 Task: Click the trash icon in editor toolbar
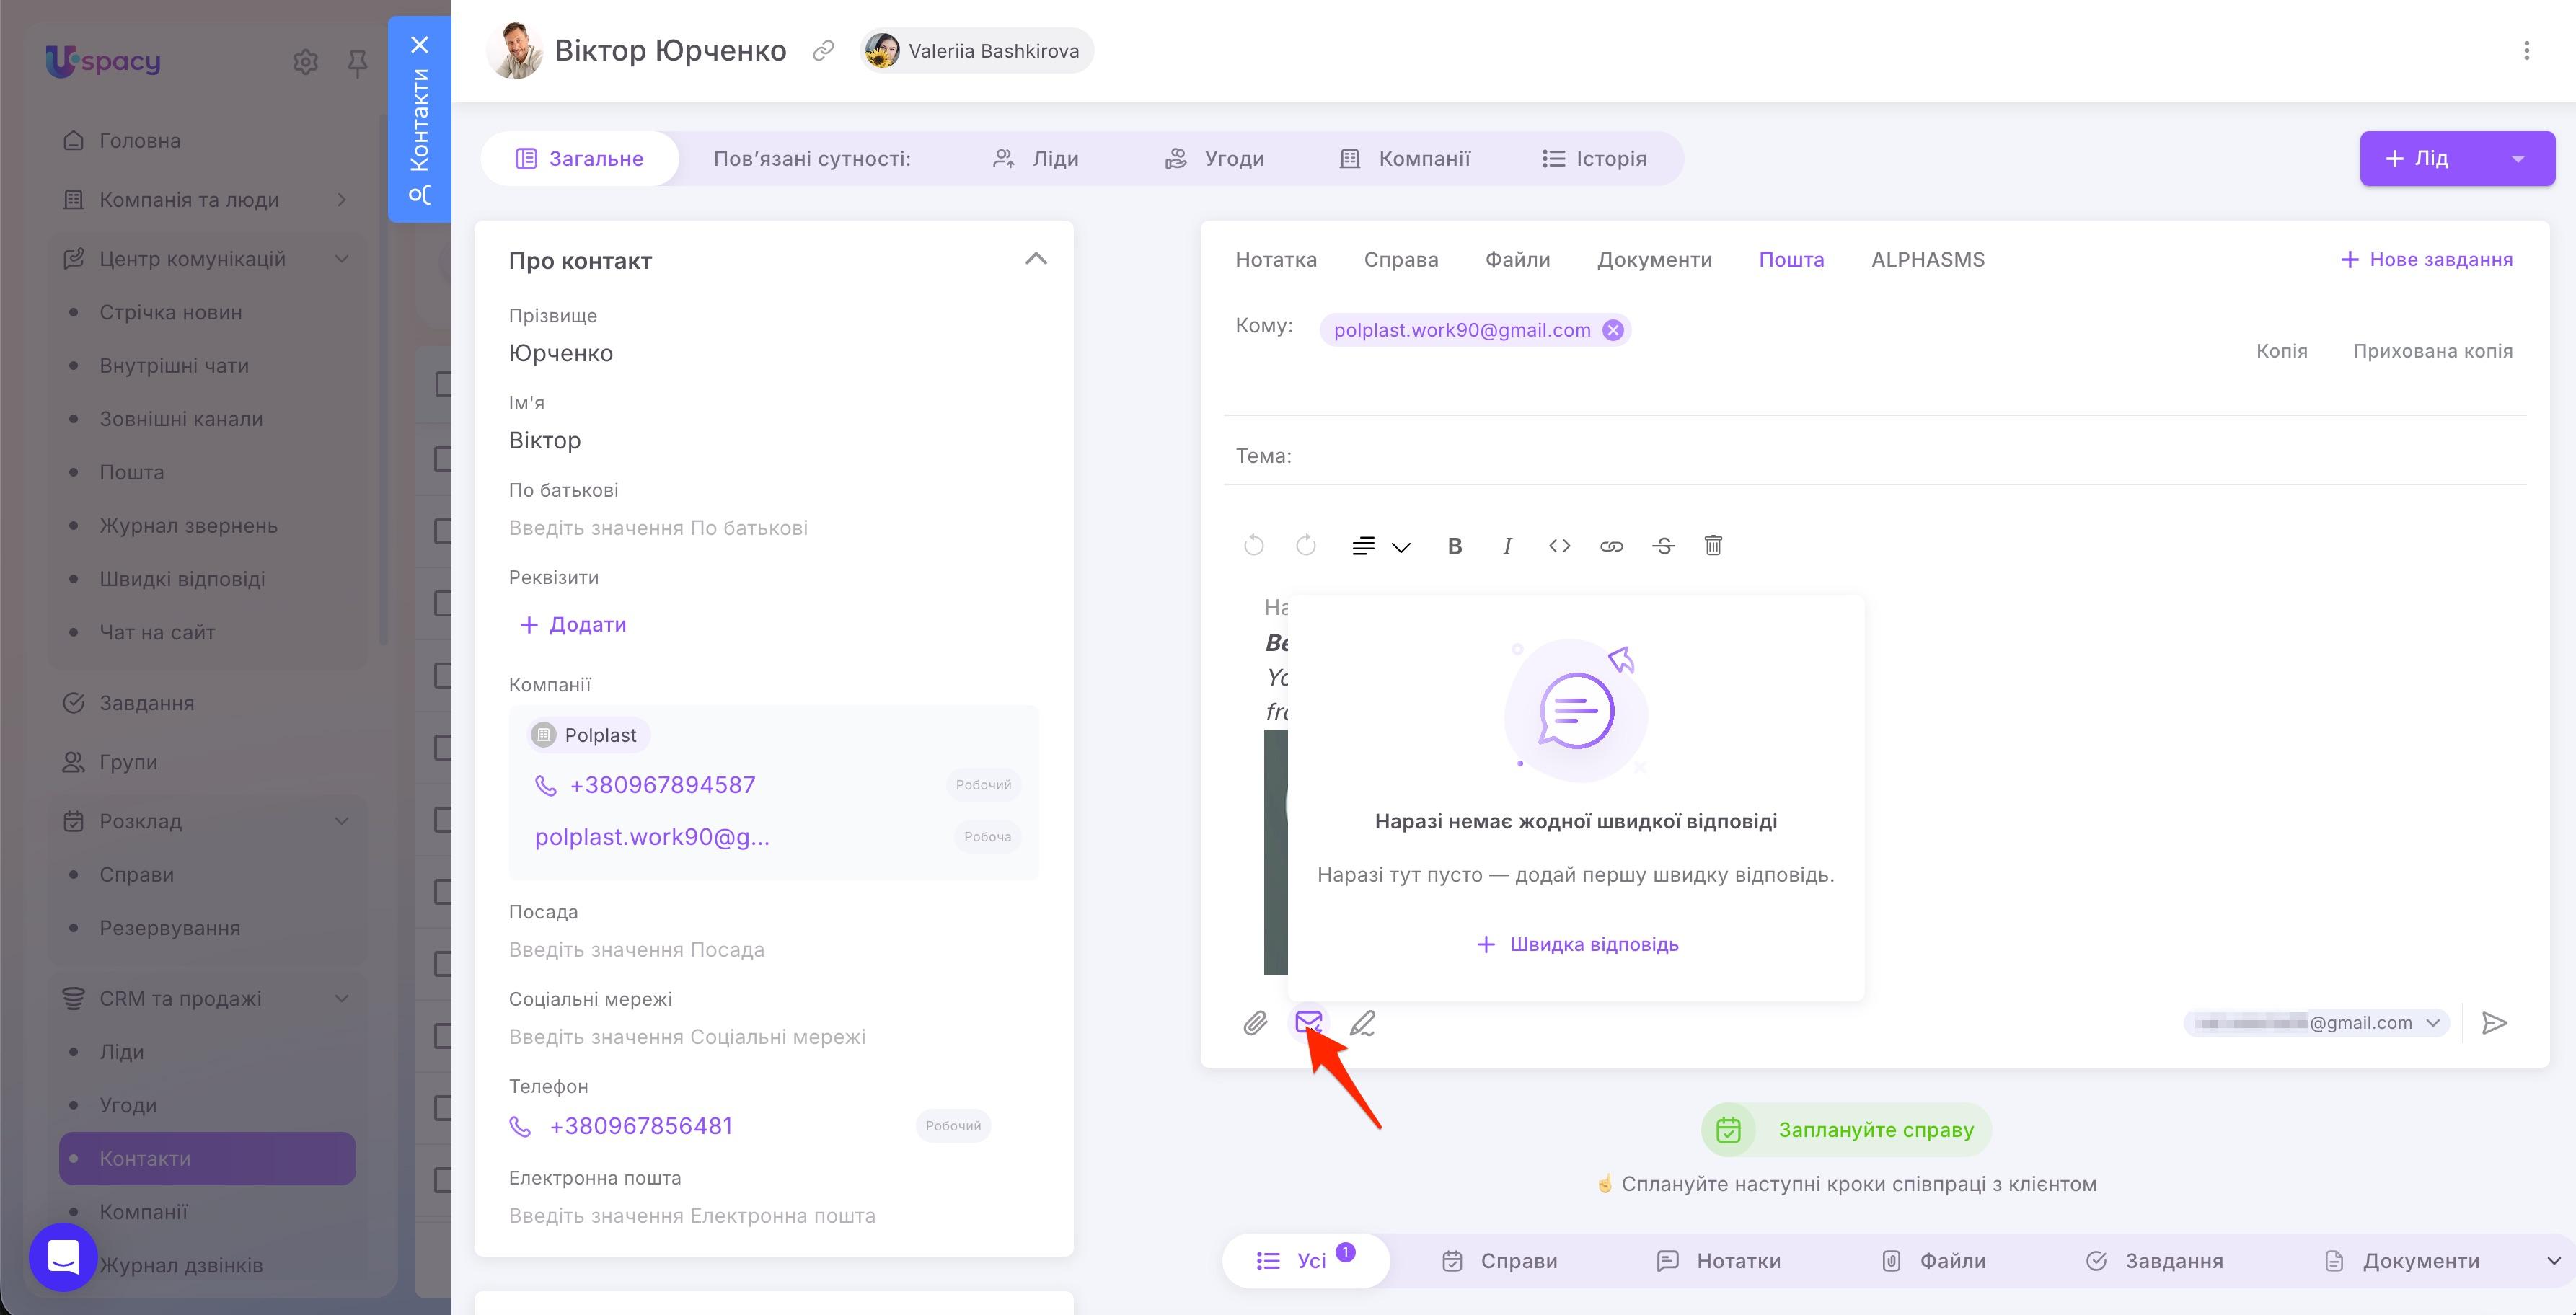[1713, 546]
